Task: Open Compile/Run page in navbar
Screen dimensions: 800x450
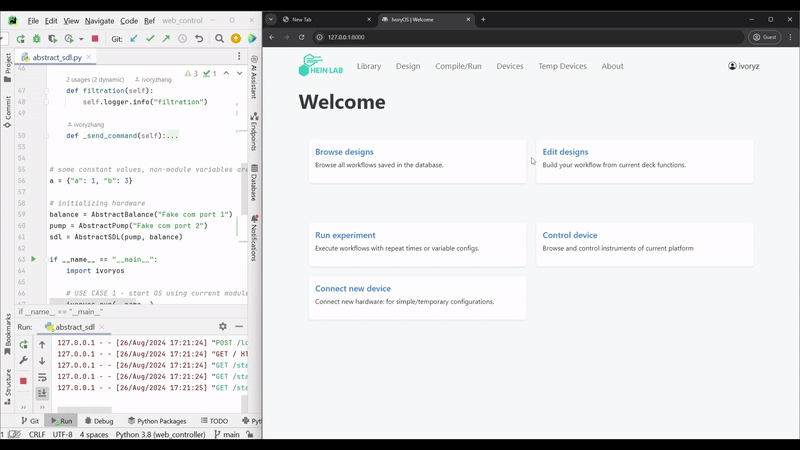Action: pos(458,66)
